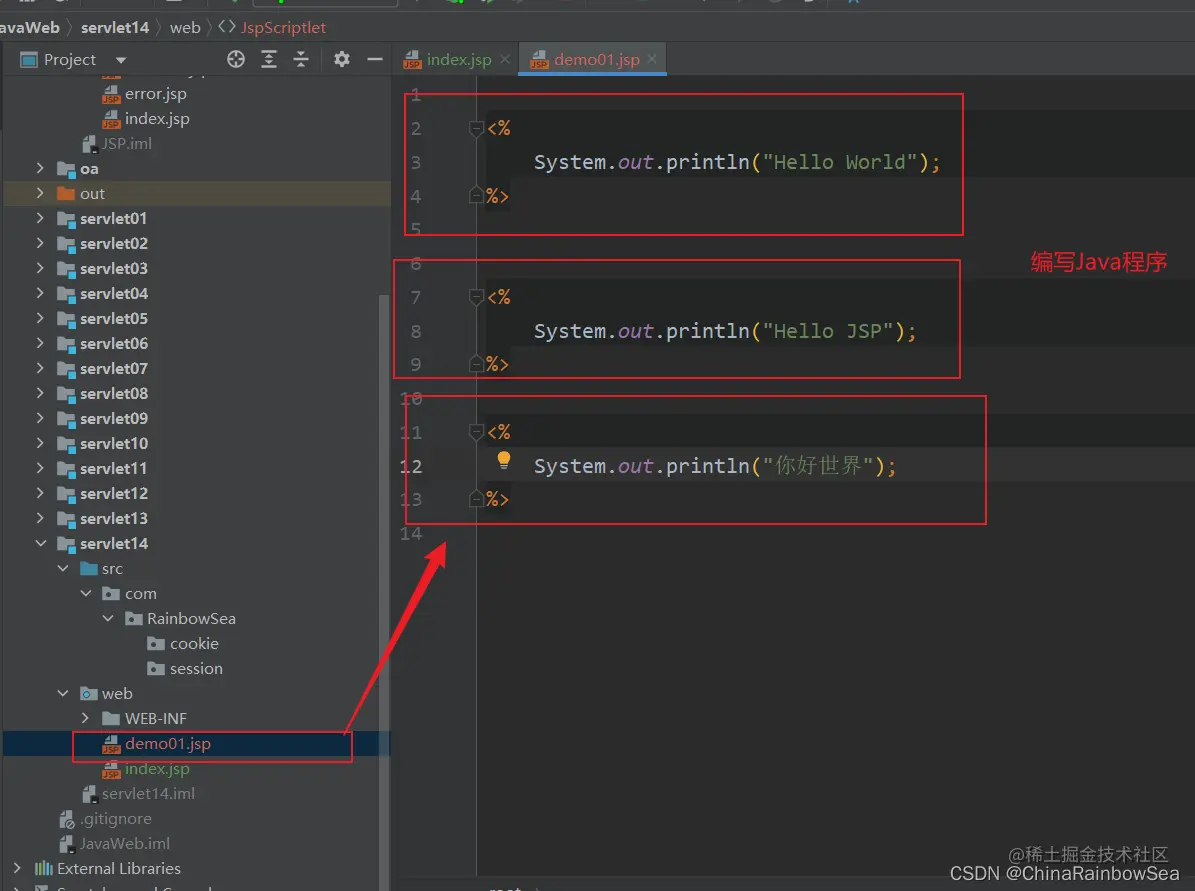Expand the oa module folder
Image resolution: width=1195 pixels, height=891 pixels.
40,168
